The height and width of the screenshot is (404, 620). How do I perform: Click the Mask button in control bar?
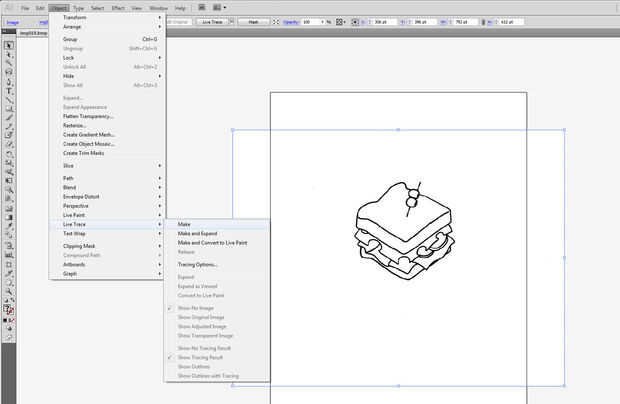[254, 20]
